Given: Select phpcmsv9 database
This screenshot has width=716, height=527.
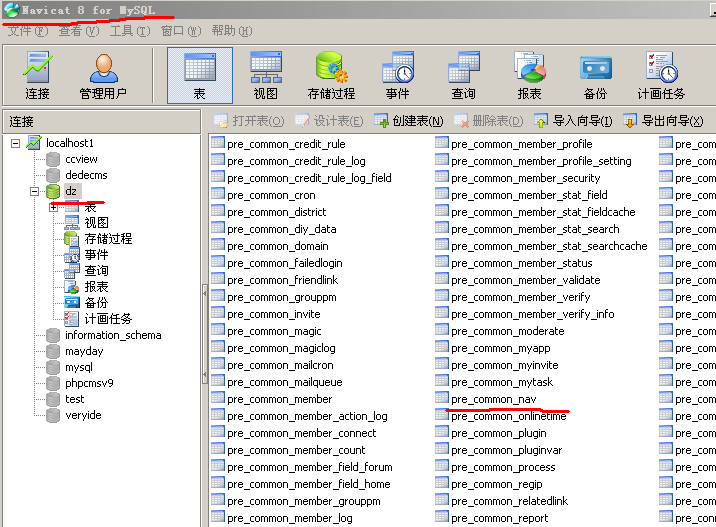Looking at the screenshot, I should [x=90, y=383].
